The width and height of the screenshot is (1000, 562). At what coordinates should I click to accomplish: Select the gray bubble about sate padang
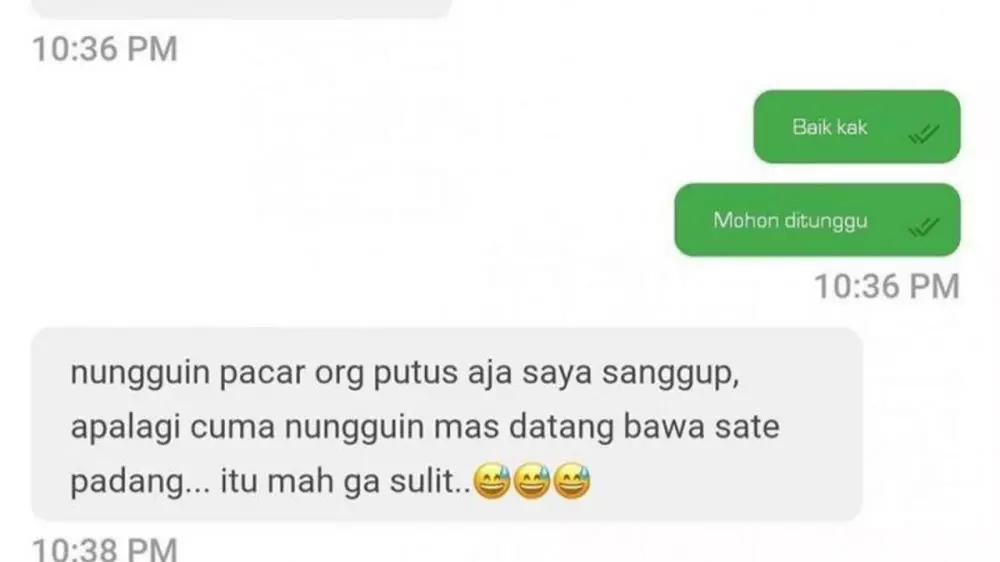click(x=447, y=424)
